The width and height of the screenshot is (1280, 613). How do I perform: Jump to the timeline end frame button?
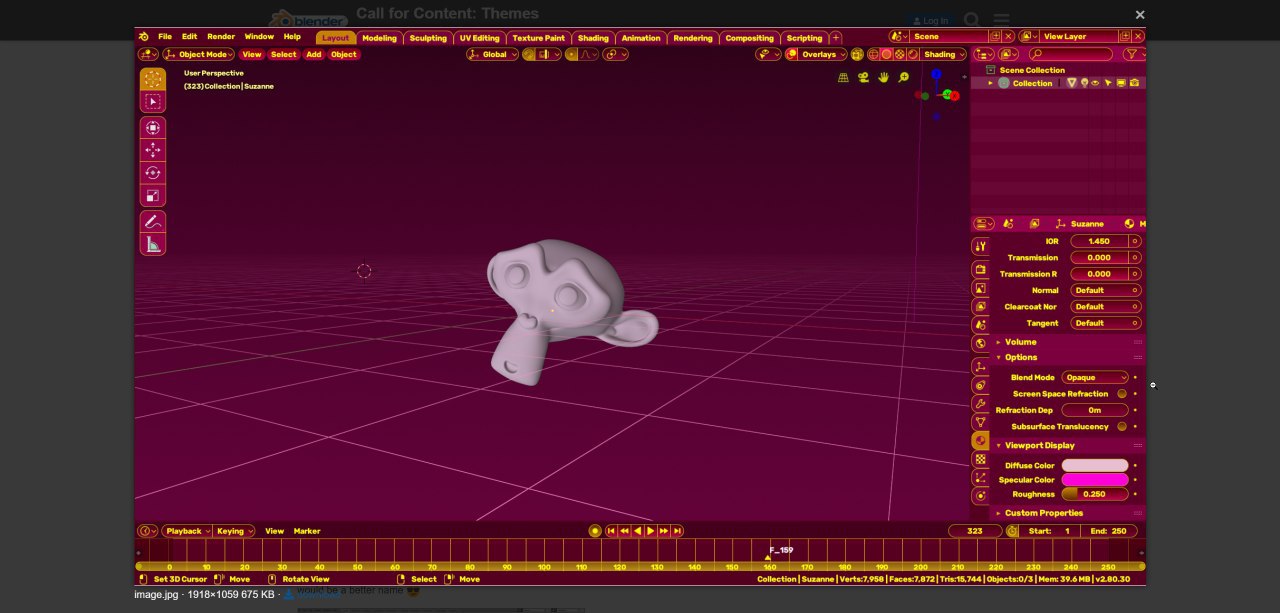(677, 531)
